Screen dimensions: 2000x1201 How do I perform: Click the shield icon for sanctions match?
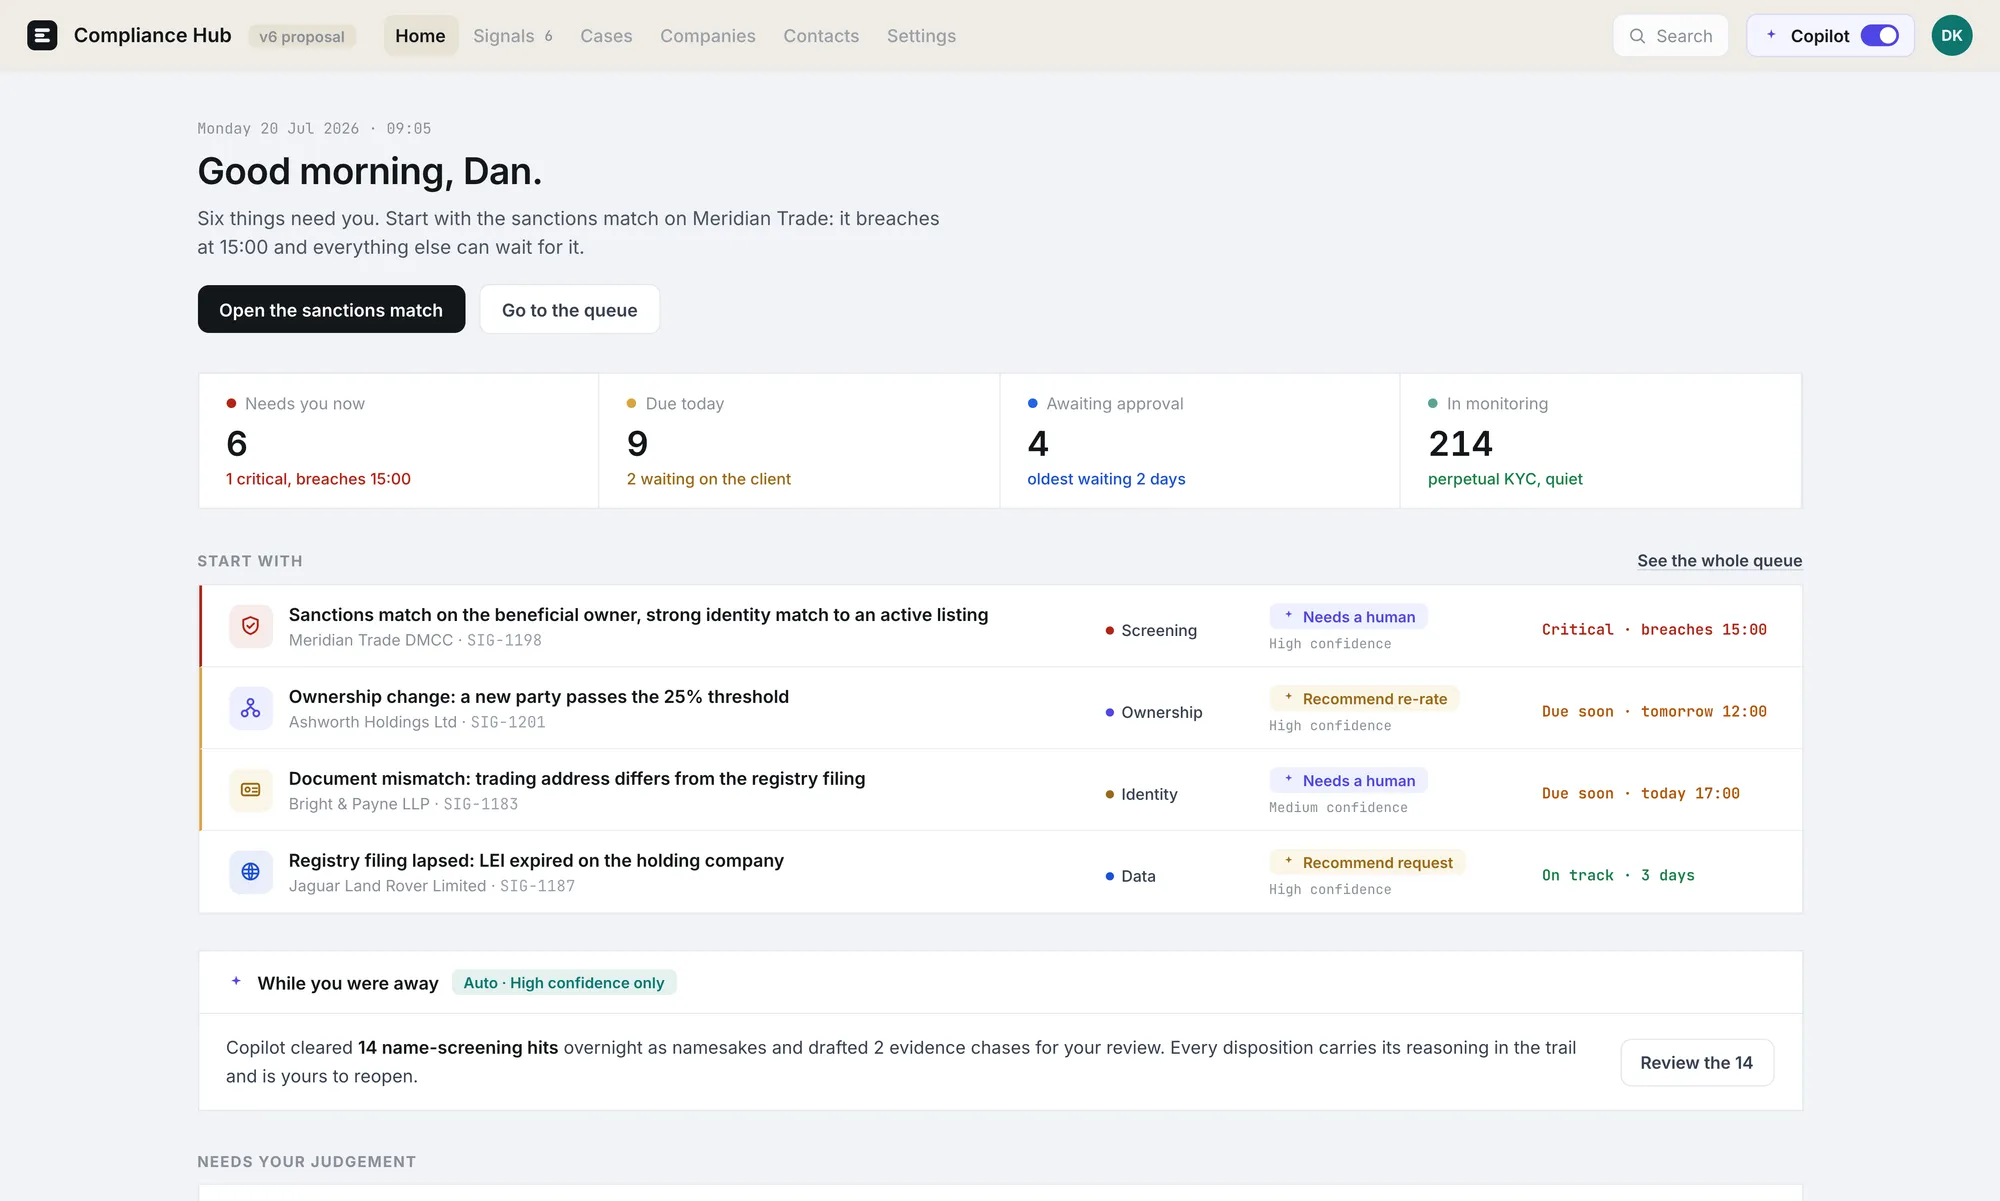[251, 626]
